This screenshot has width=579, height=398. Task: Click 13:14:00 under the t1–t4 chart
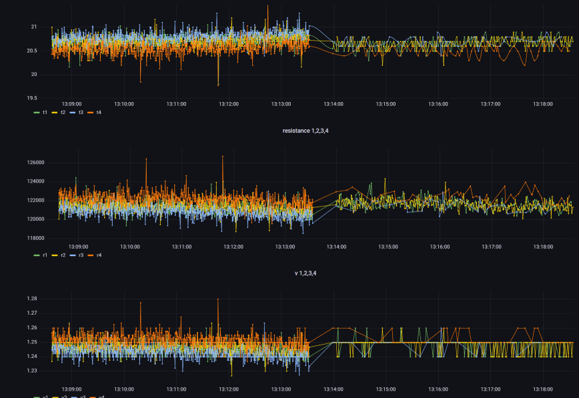point(333,104)
